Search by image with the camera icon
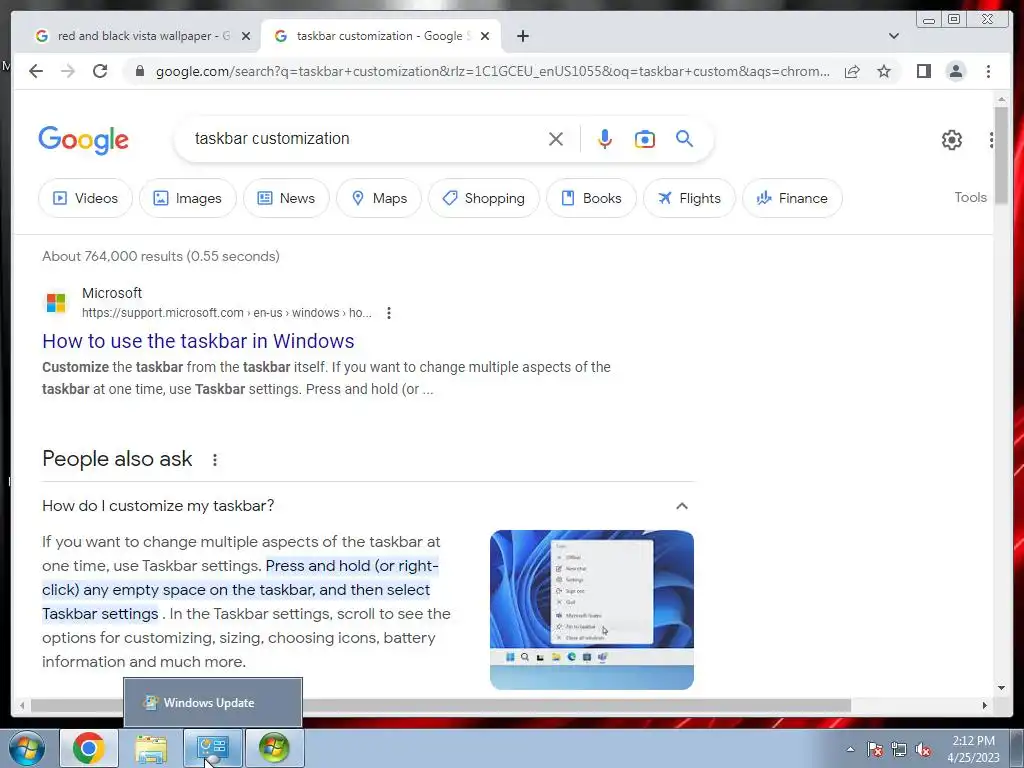The height and width of the screenshot is (768, 1024). pyautogui.click(x=645, y=139)
